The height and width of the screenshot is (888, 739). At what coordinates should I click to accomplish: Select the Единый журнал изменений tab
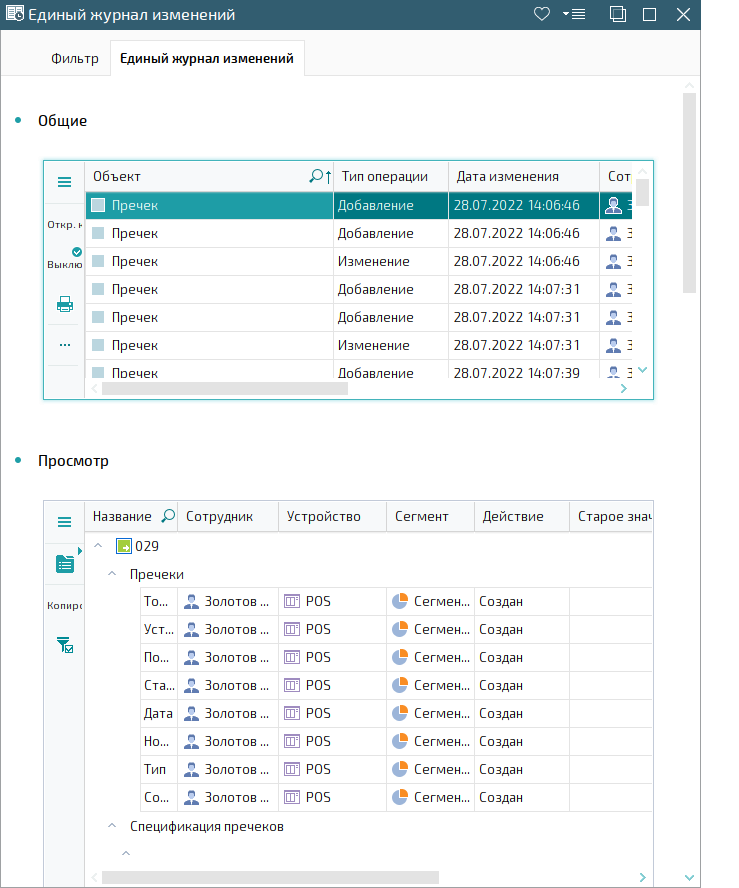click(207, 58)
